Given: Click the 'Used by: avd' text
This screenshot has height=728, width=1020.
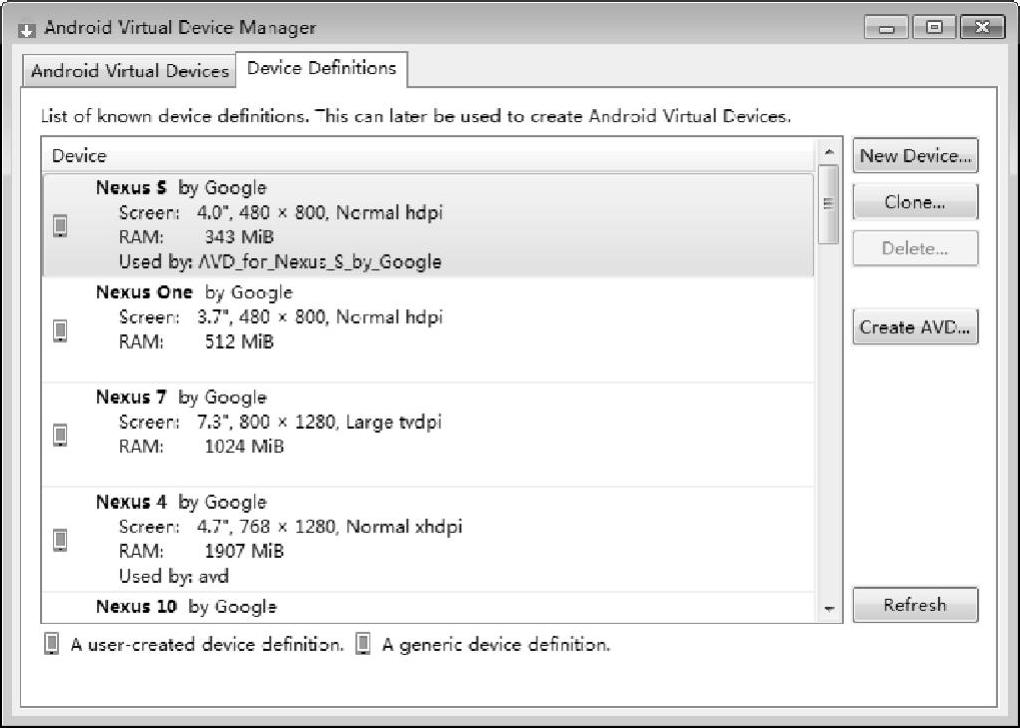Looking at the screenshot, I should [x=174, y=576].
